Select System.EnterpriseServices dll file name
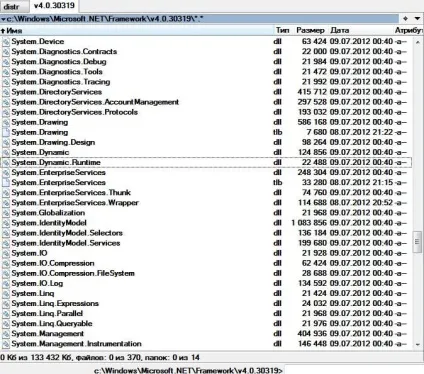424x374 pixels. [59, 173]
